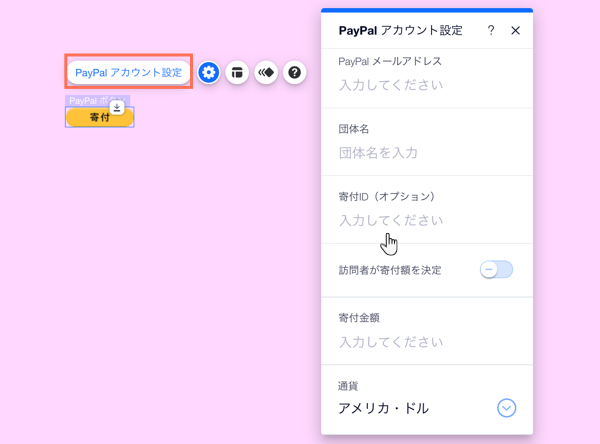Close the PayPal アカウント設定 panel

515,30
